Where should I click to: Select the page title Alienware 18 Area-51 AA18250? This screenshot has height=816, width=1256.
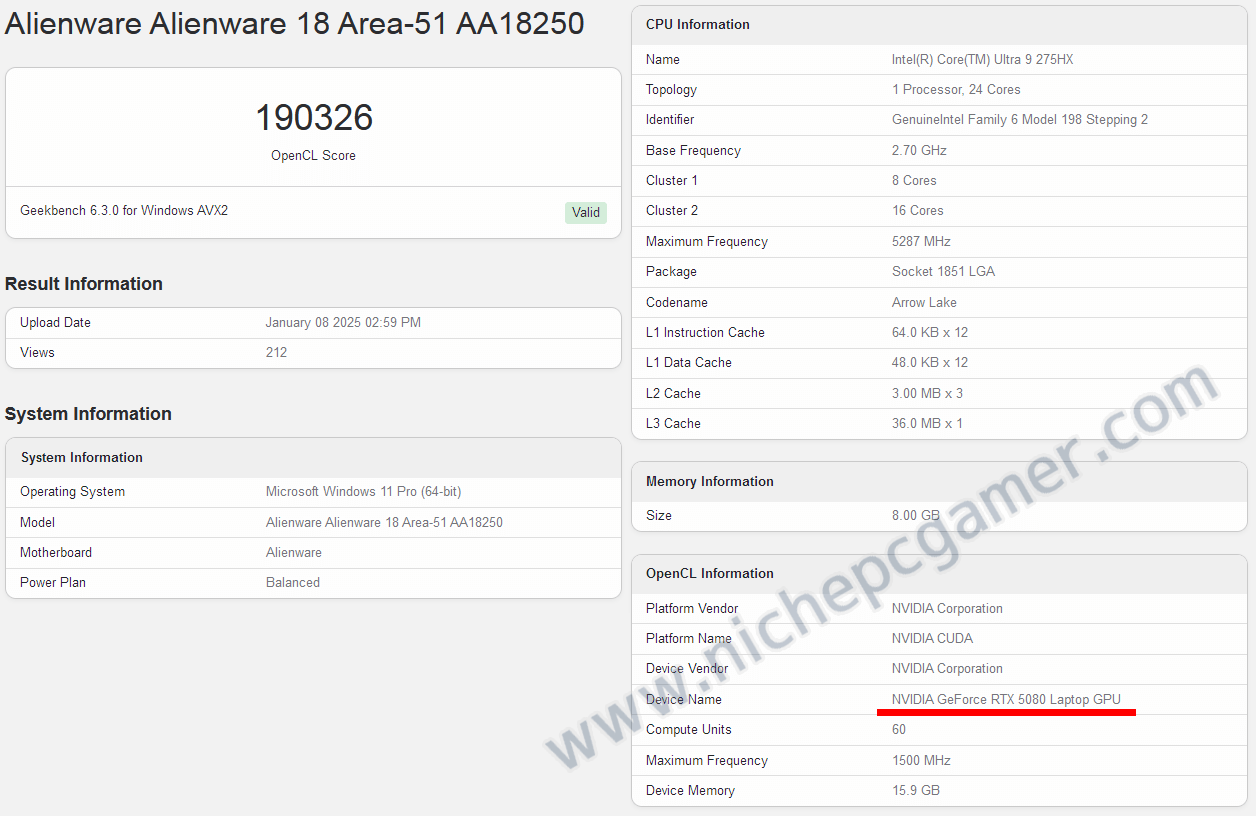[294, 23]
